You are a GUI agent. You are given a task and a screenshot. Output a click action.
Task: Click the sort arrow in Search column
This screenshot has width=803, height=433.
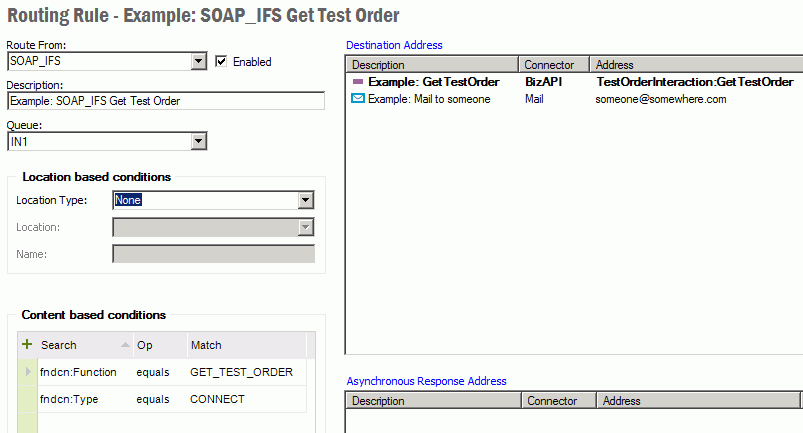[x=125, y=345]
